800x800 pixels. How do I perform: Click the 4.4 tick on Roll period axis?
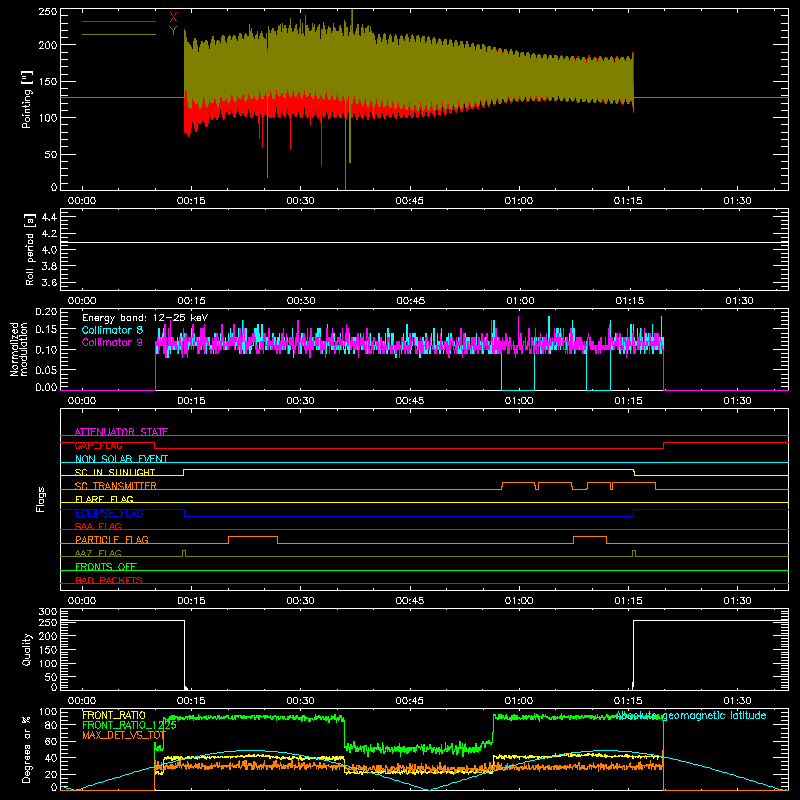[x=49, y=217]
